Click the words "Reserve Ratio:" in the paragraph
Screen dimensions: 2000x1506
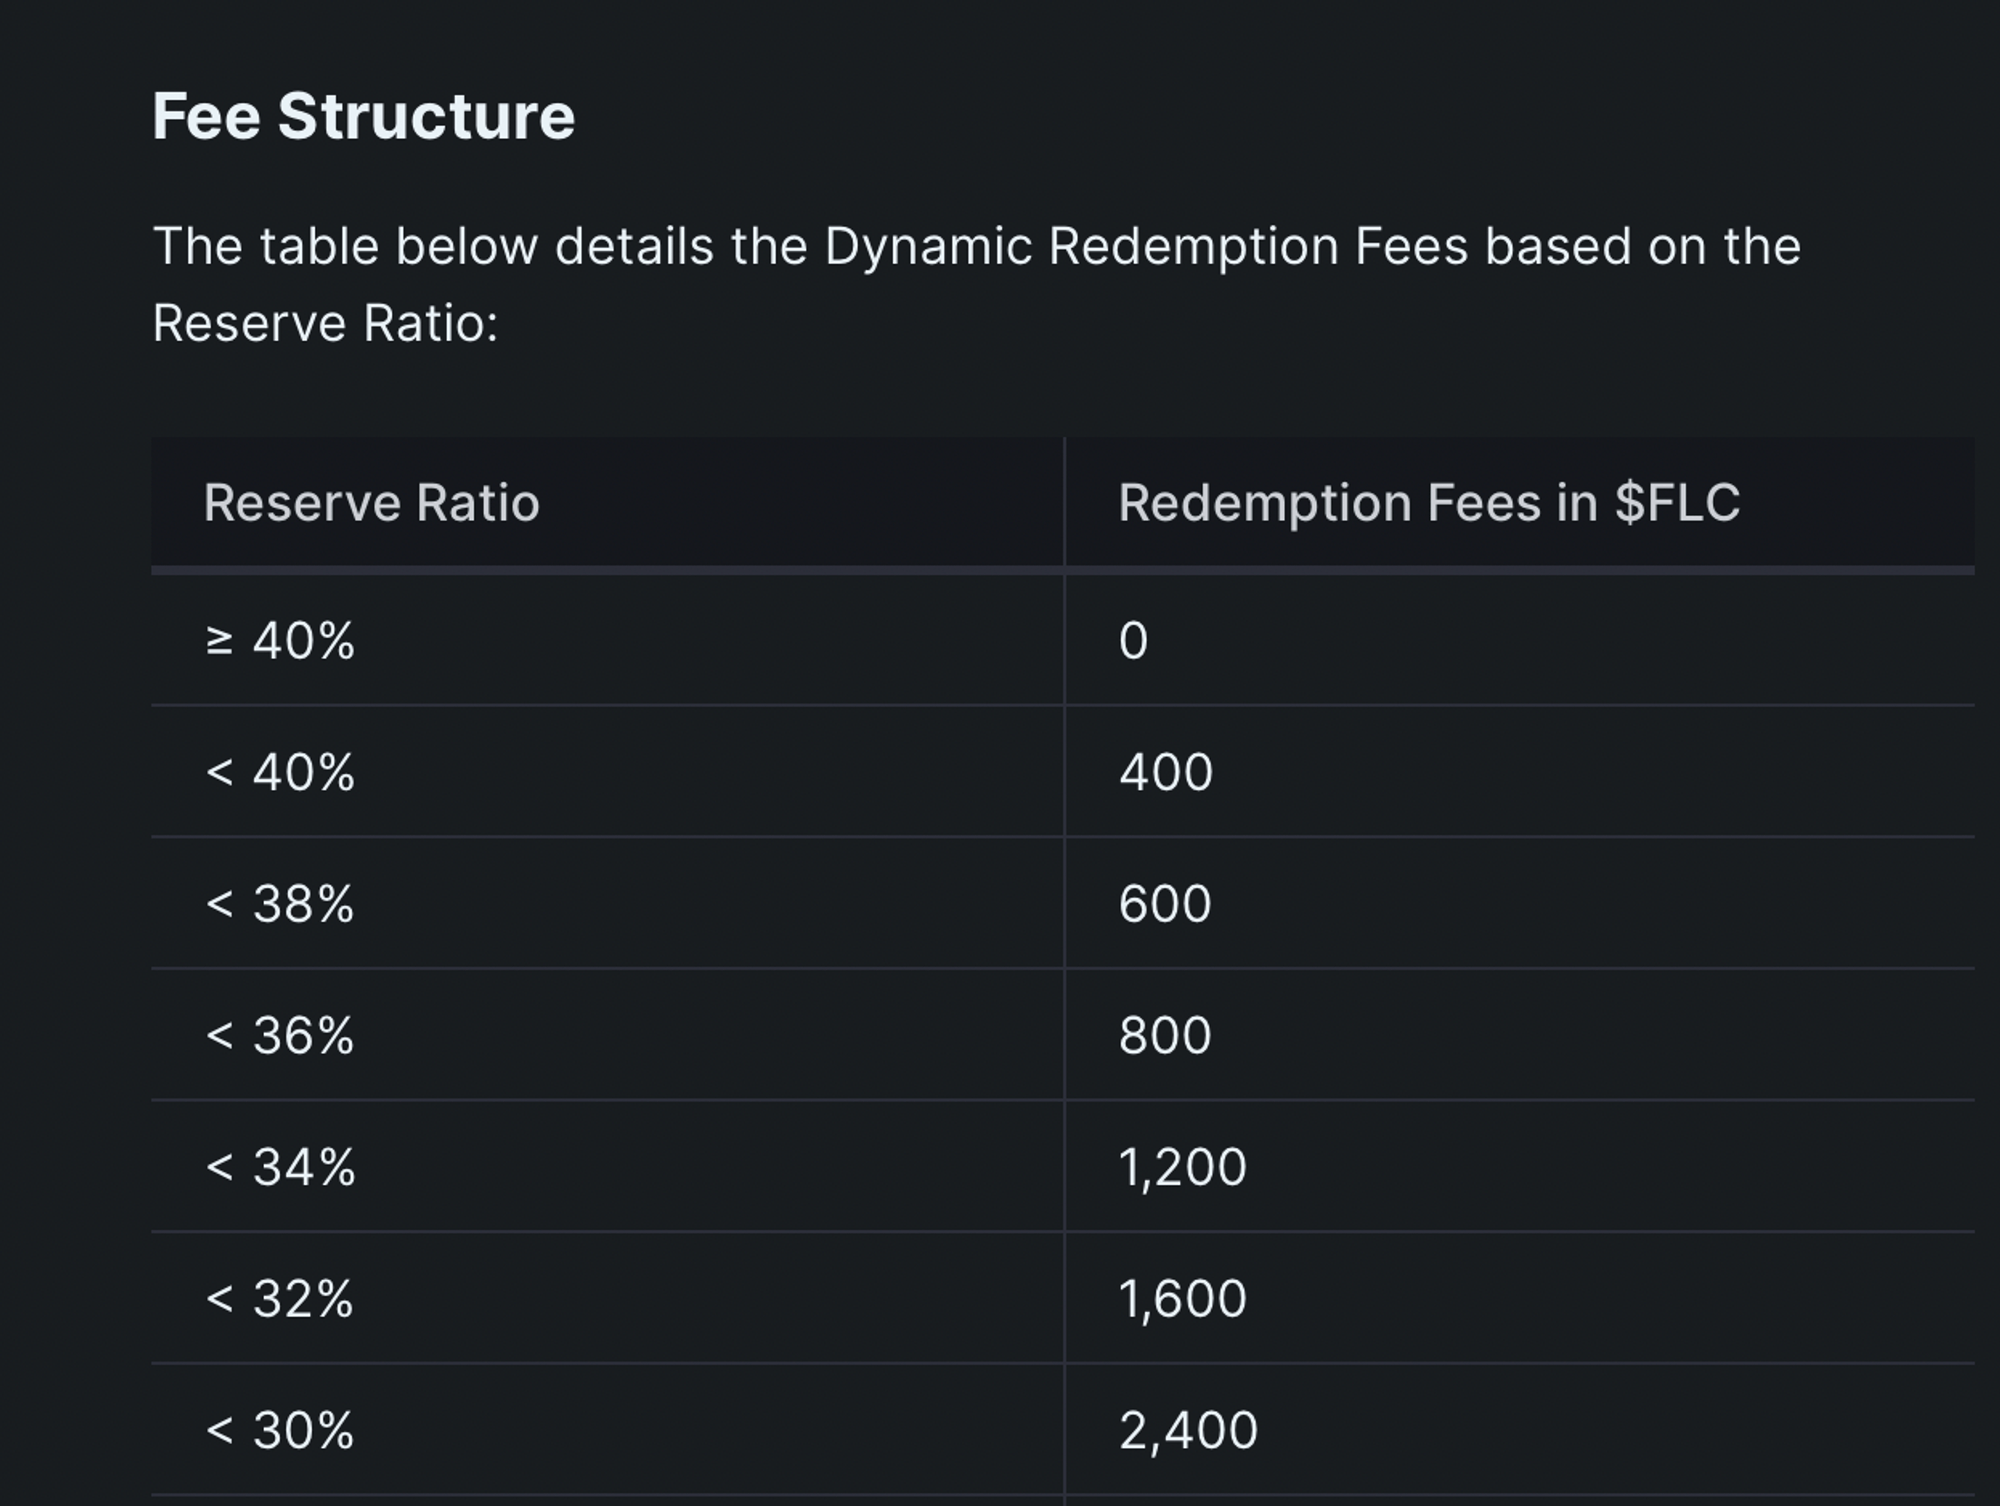[325, 324]
